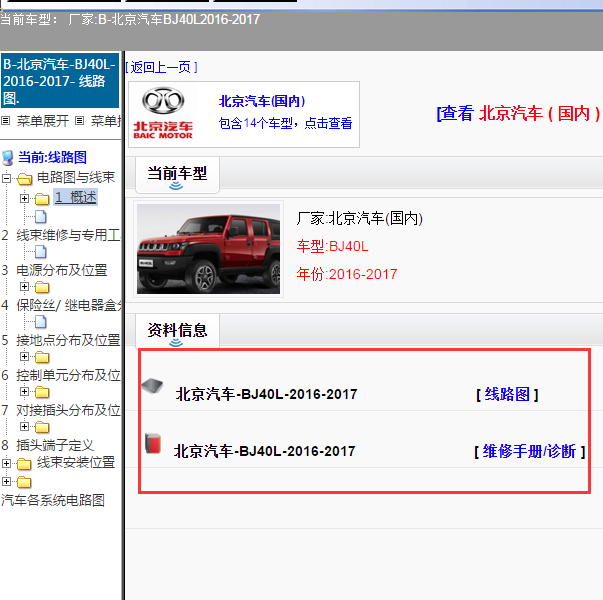Click the 菜单展开 expand-all icon
The height and width of the screenshot is (600, 603).
coord(5,121)
